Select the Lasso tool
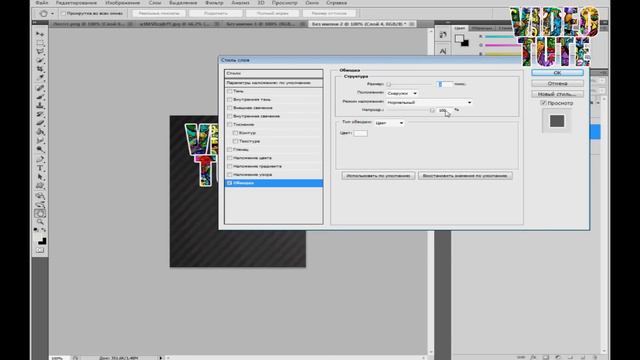The image size is (640, 360). pyautogui.click(x=40, y=51)
